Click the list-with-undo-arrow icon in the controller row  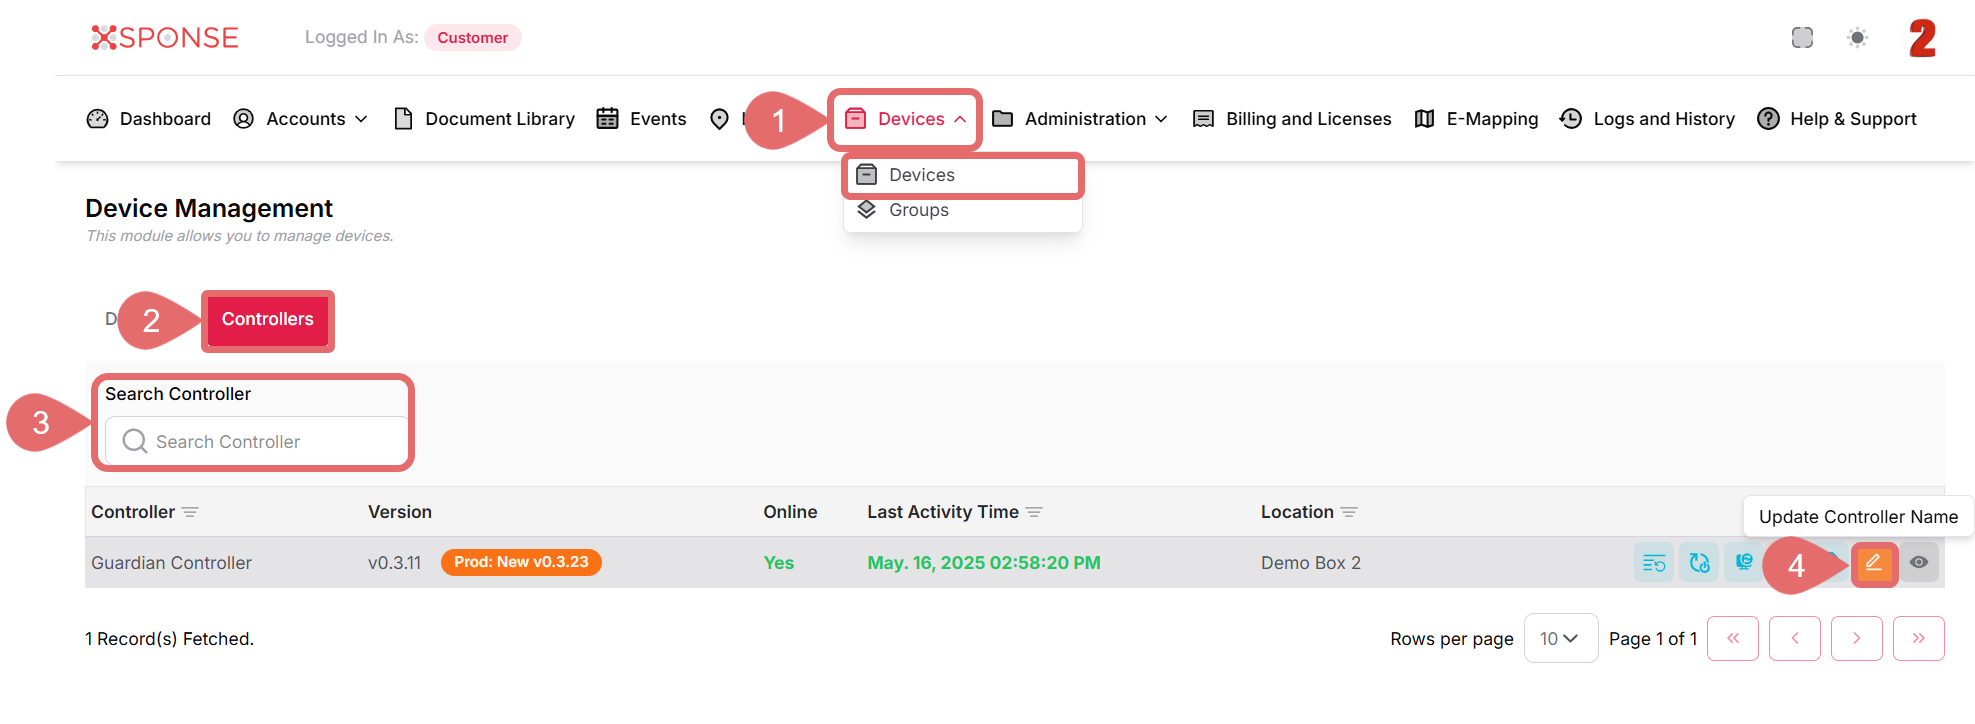[x=1654, y=563]
